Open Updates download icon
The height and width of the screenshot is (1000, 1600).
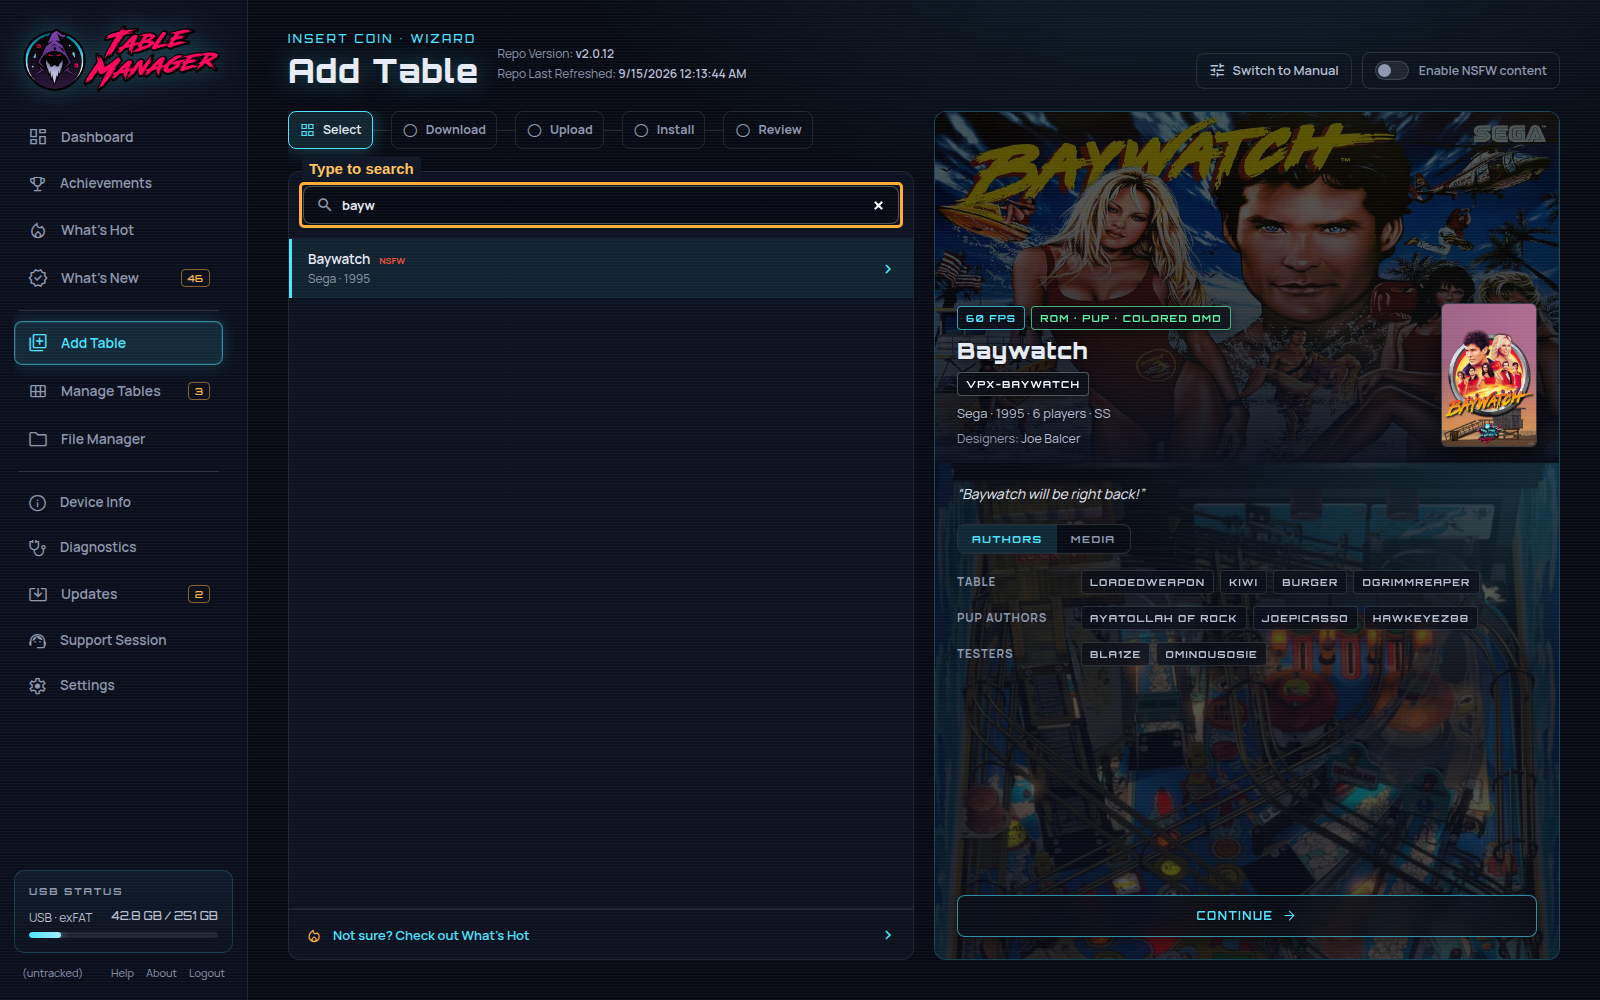click(38, 594)
